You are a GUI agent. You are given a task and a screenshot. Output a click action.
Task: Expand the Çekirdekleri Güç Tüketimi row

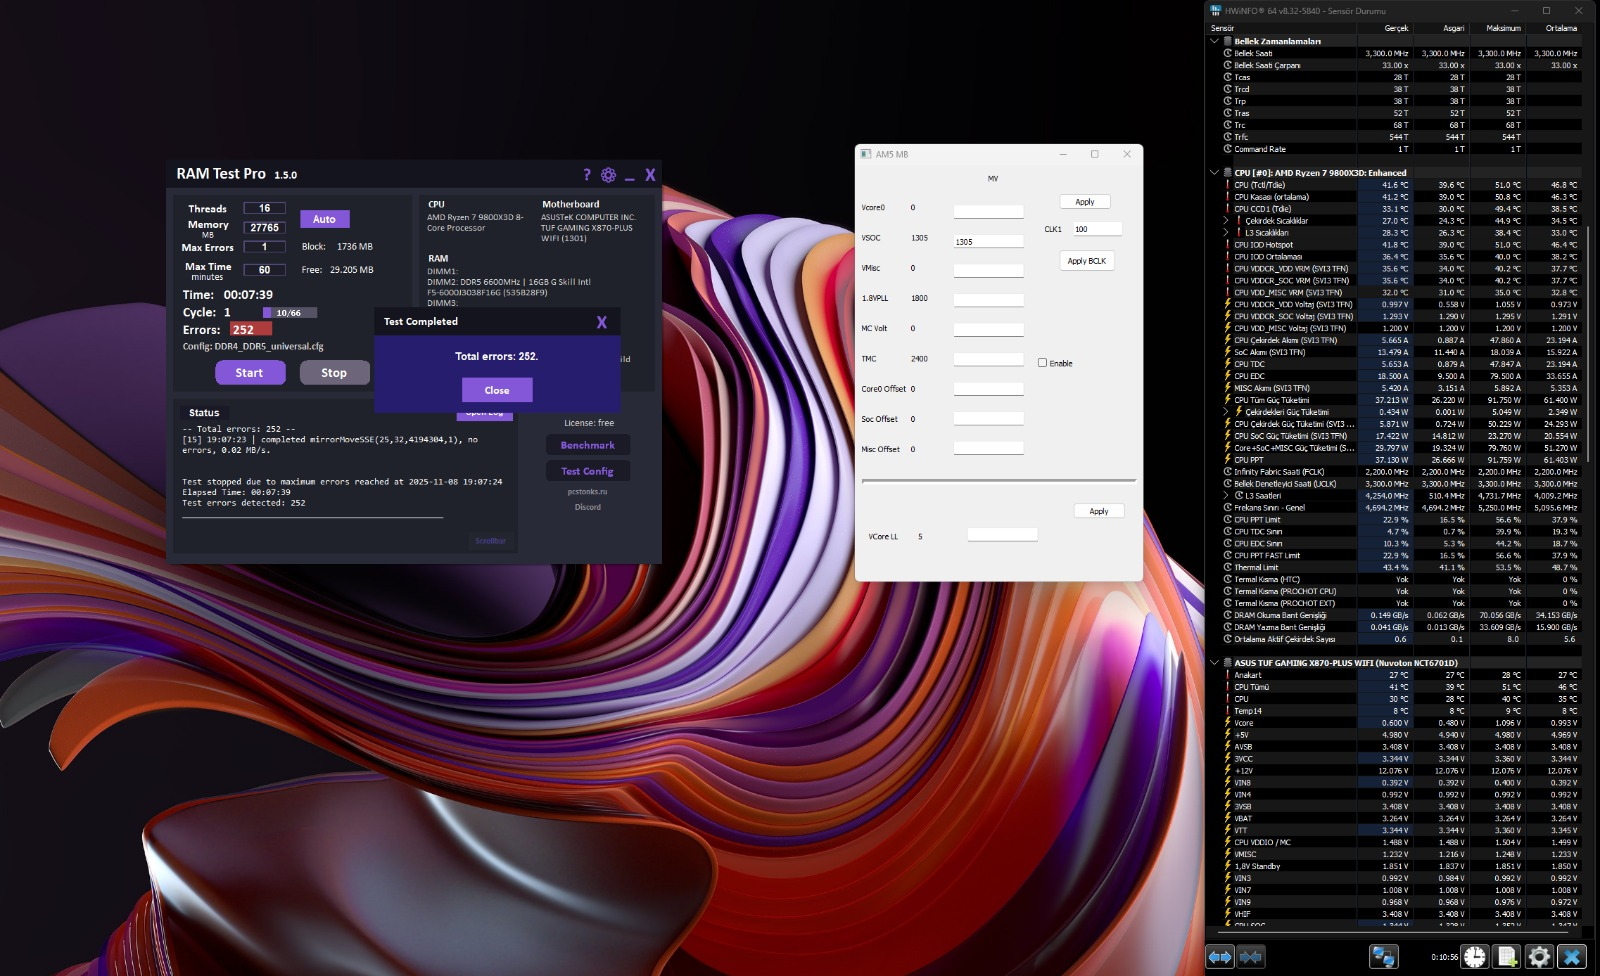[x=1226, y=412]
